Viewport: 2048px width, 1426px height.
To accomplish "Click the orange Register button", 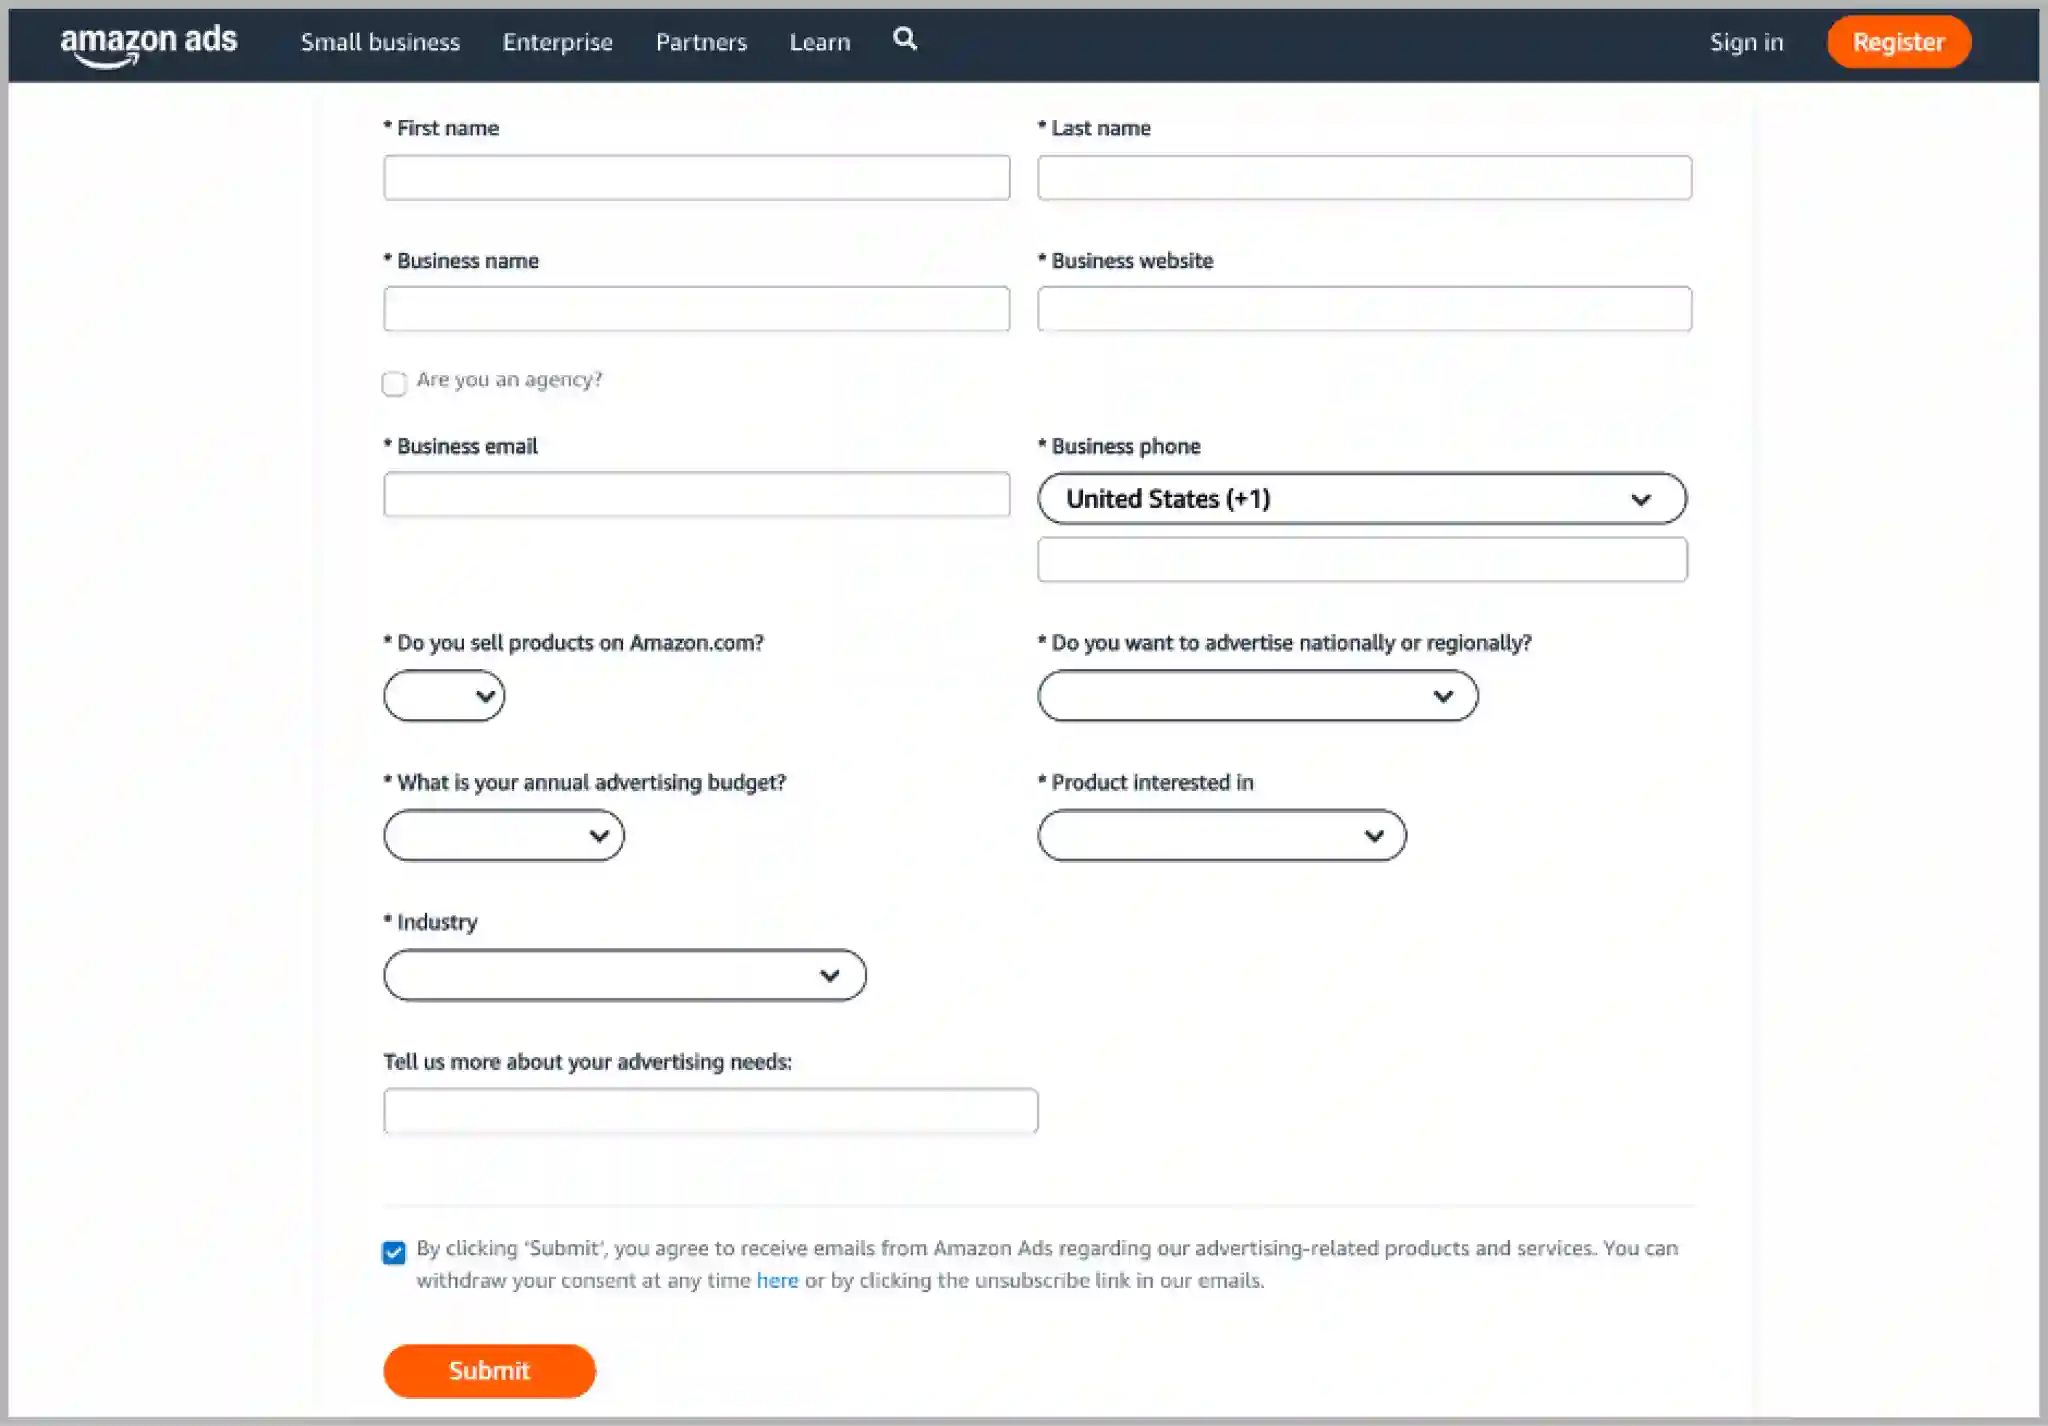I will click(1898, 42).
